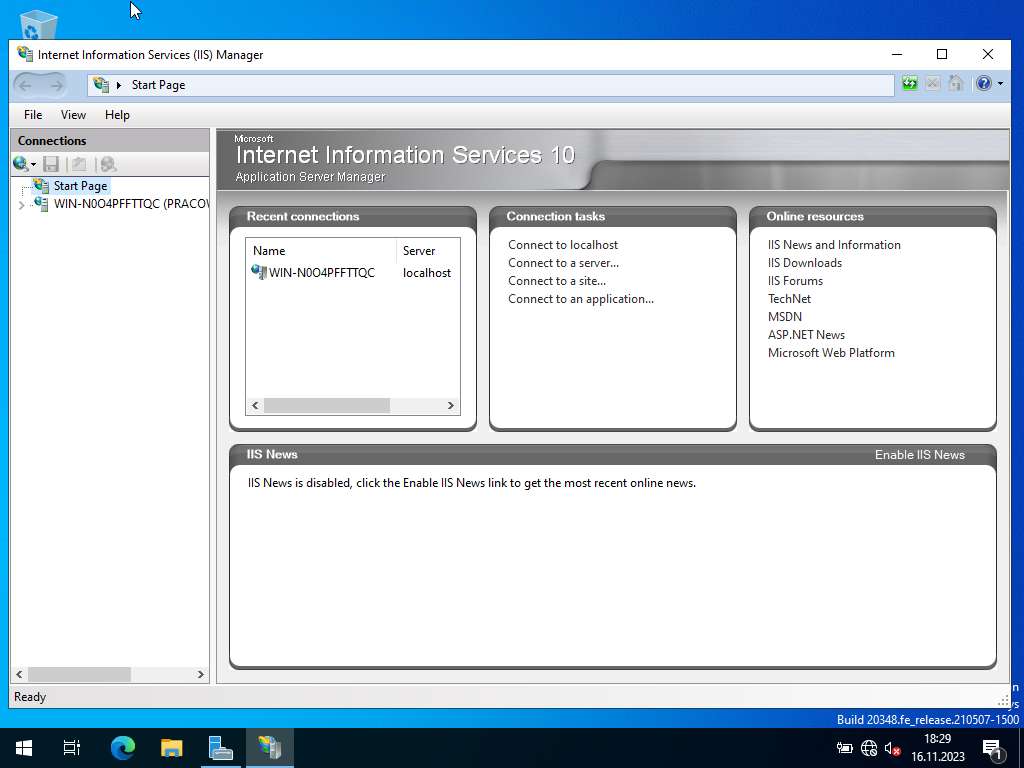This screenshot has height=768, width=1024.
Task: Click the address bar root icon arrow
Action: 119,85
